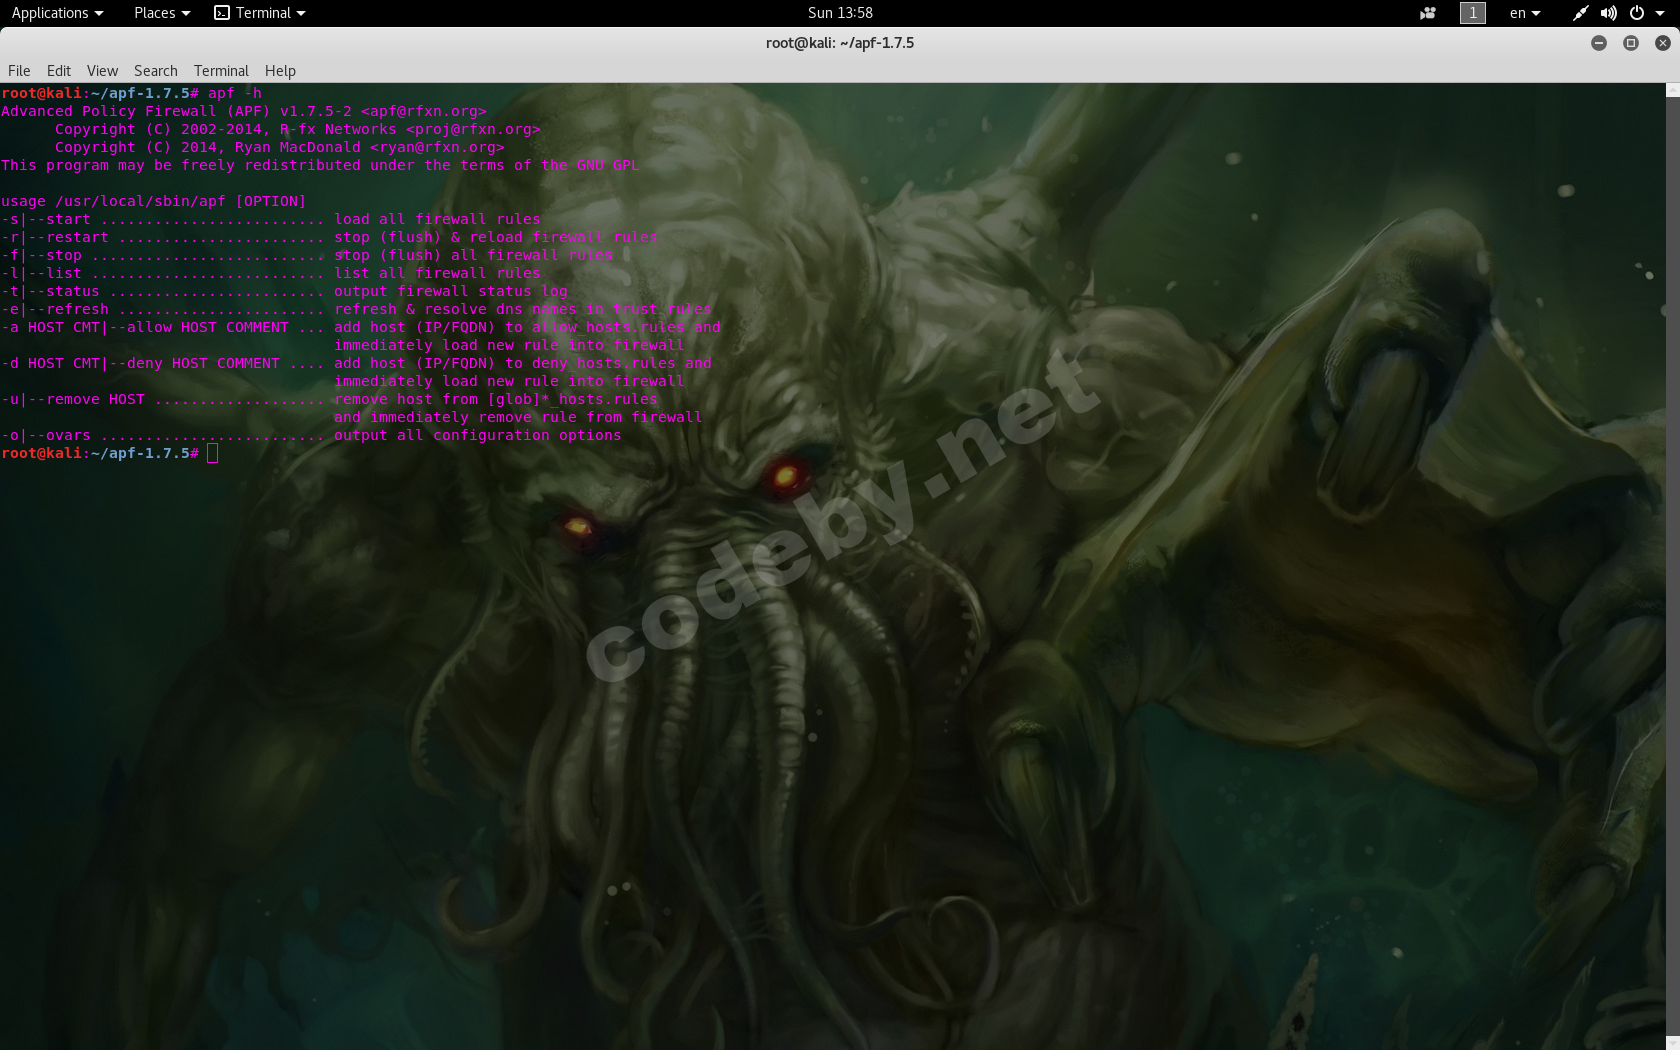The image size is (1680, 1050).
Task: Open the 'en' keyboard layout dropdown
Action: [1525, 13]
